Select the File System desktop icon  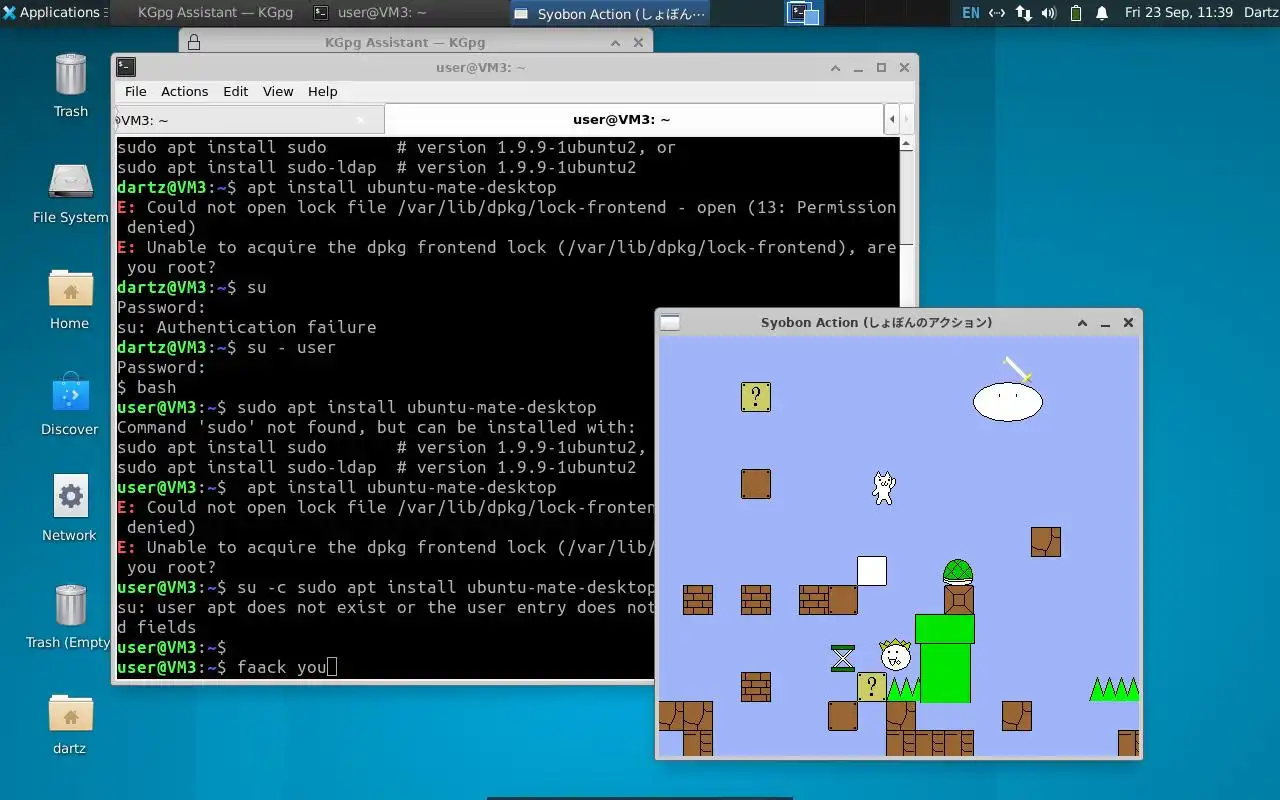click(70, 192)
